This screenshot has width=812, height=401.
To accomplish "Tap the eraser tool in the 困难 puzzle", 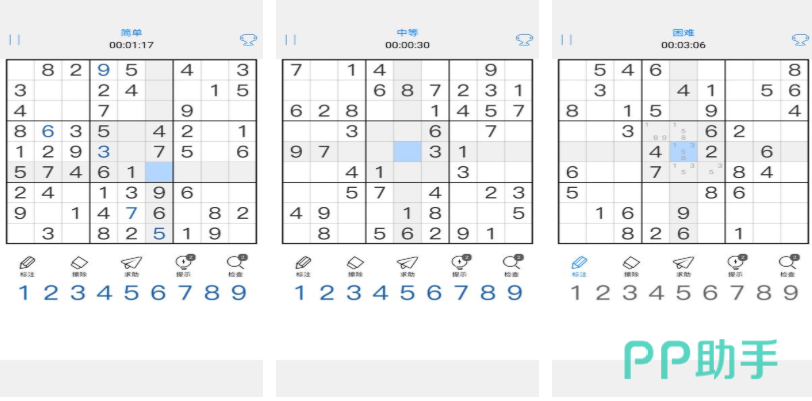I will [x=631, y=266].
